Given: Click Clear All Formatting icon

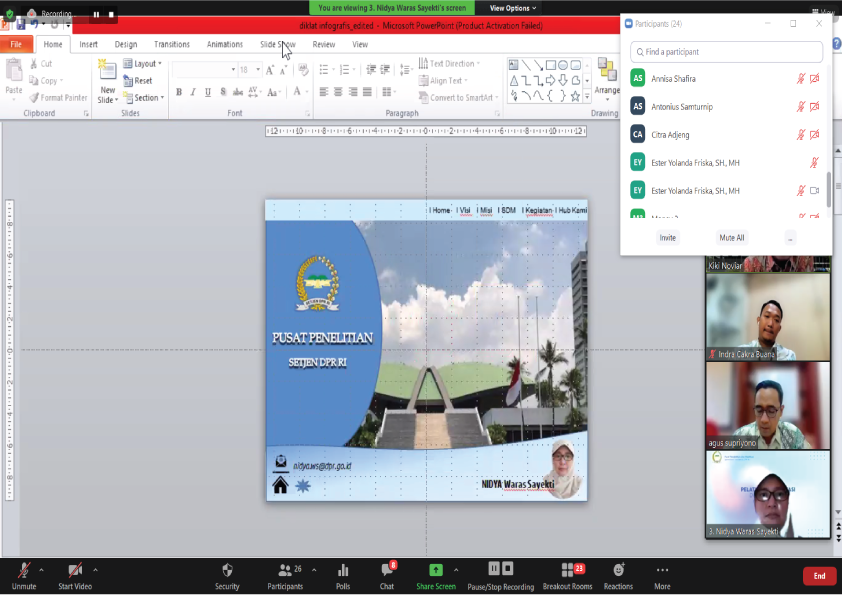Looking at the screenshot, I should (303, 70).
